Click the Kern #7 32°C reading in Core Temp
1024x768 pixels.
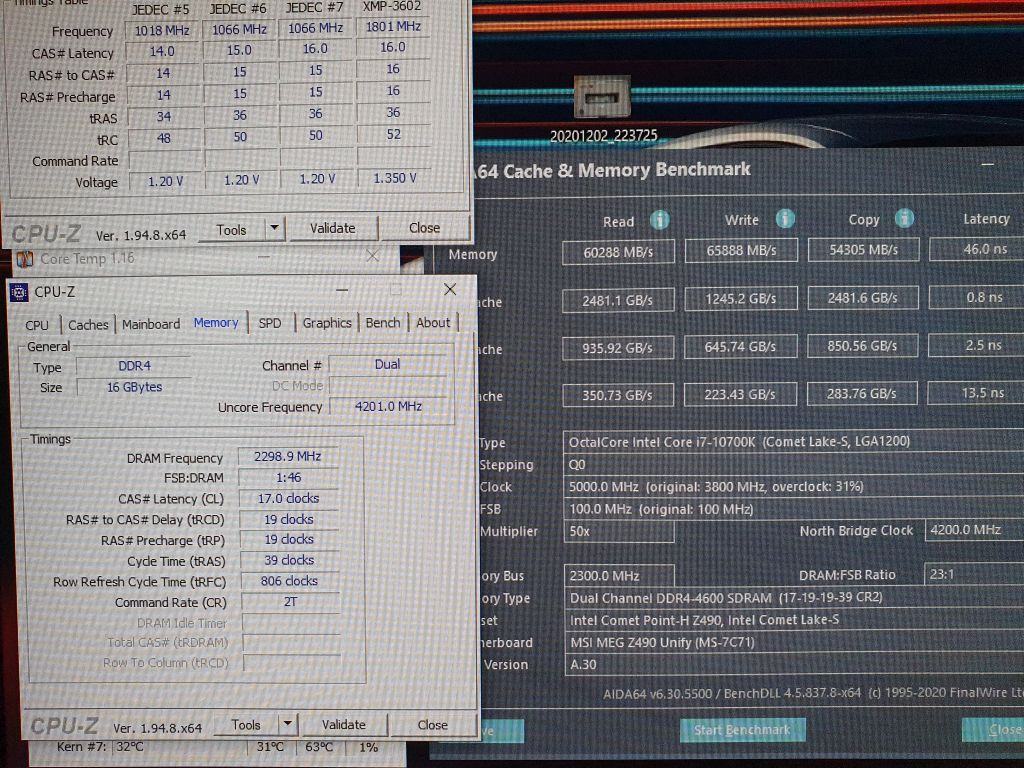(130, 746)
